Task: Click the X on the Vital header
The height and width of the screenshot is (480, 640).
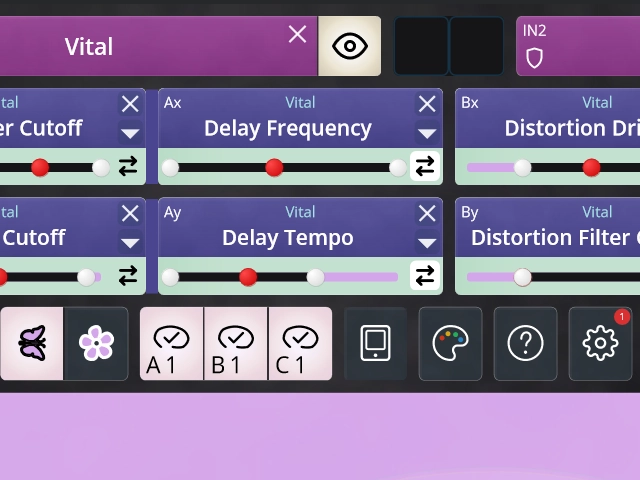Action: click(297, 34)
